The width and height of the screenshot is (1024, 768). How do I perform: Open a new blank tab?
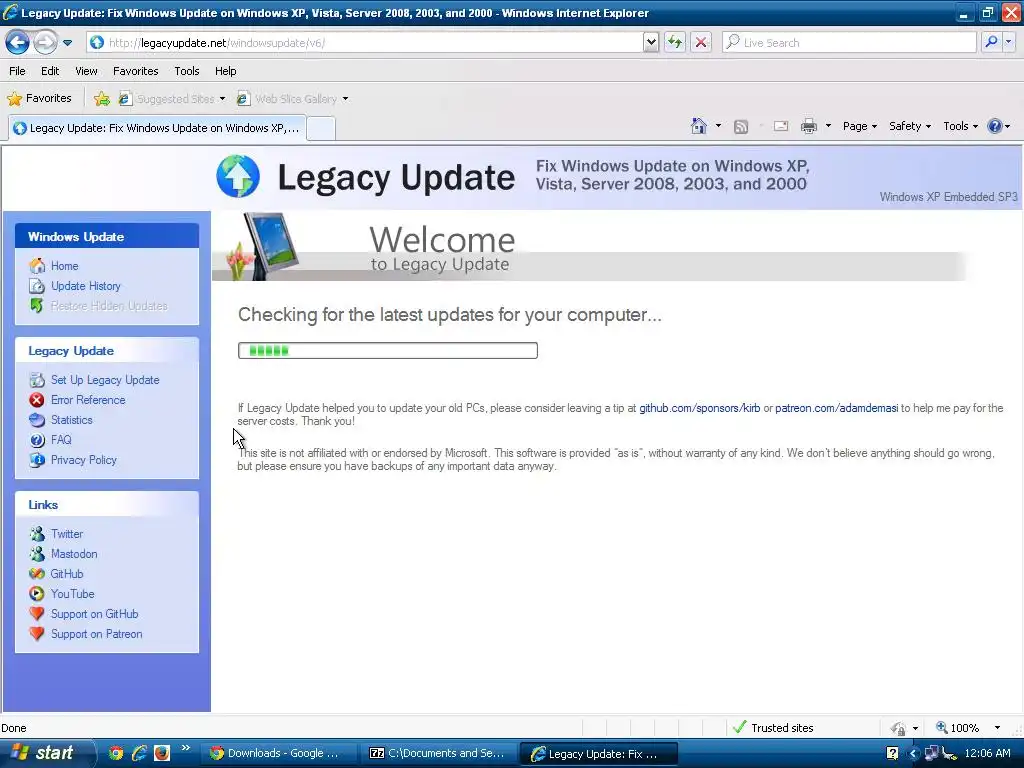[321, 128]
